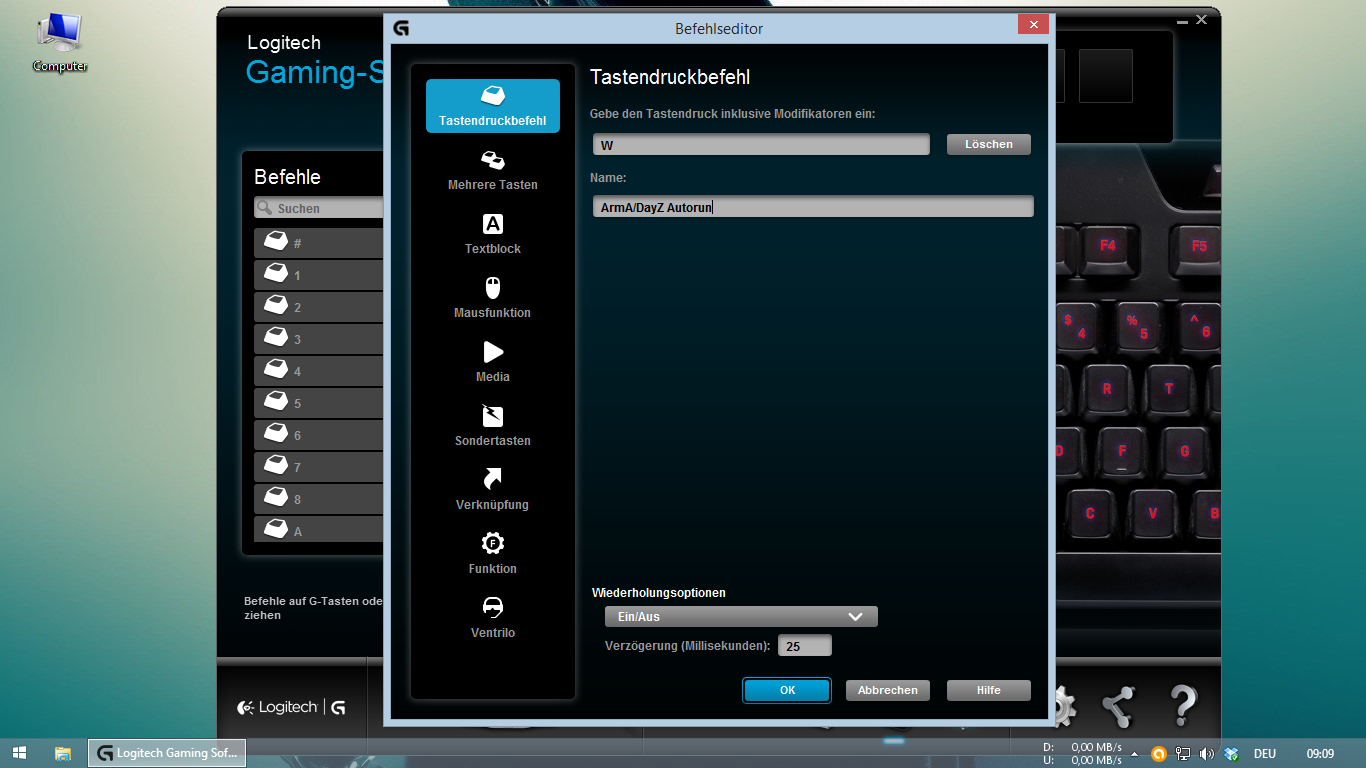
Task: Cancel with the Abbrechen button
Action: click(888, 690)
